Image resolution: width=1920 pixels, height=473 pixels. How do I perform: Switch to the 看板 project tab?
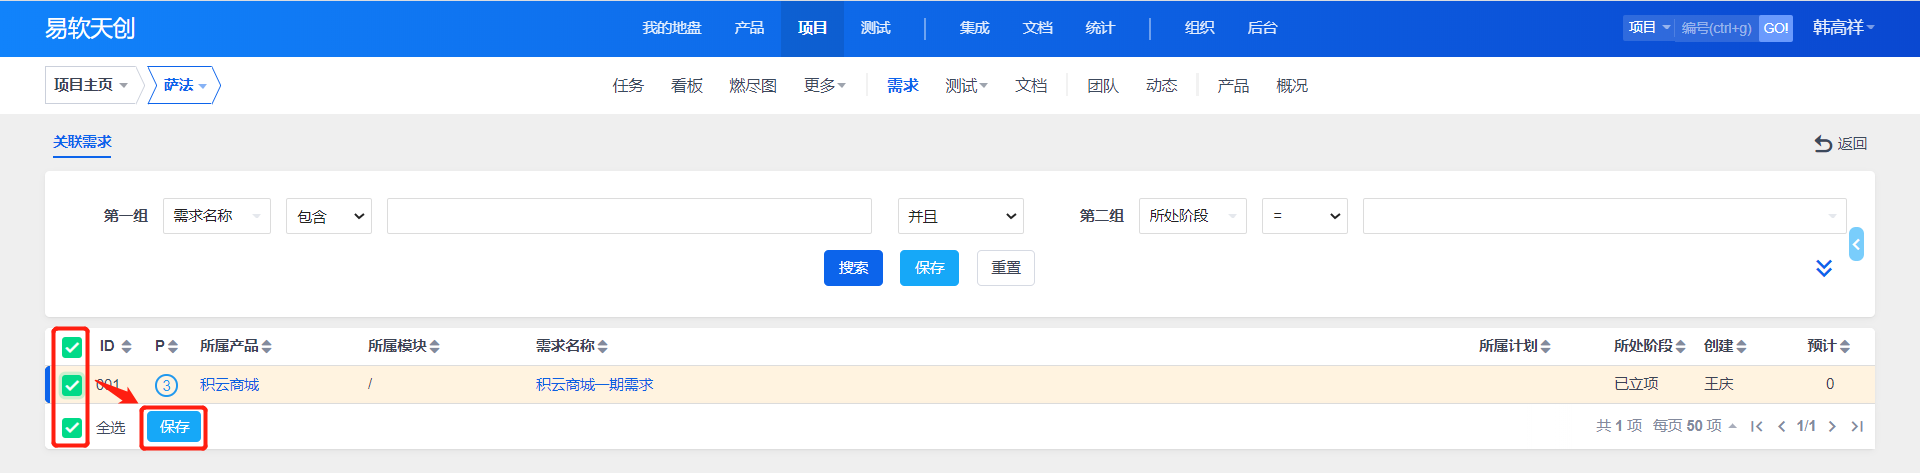tap(687, 86)
